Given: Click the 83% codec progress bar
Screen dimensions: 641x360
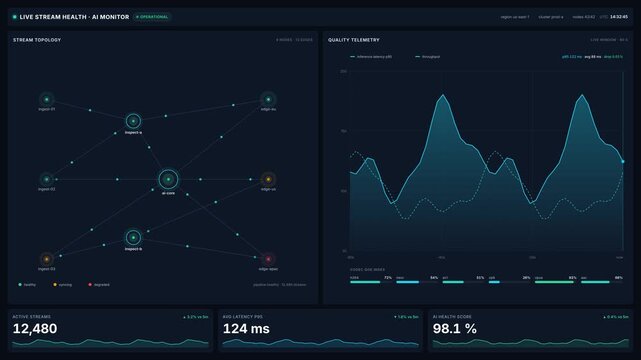Looking at the screenshot, I should point(556,282).
